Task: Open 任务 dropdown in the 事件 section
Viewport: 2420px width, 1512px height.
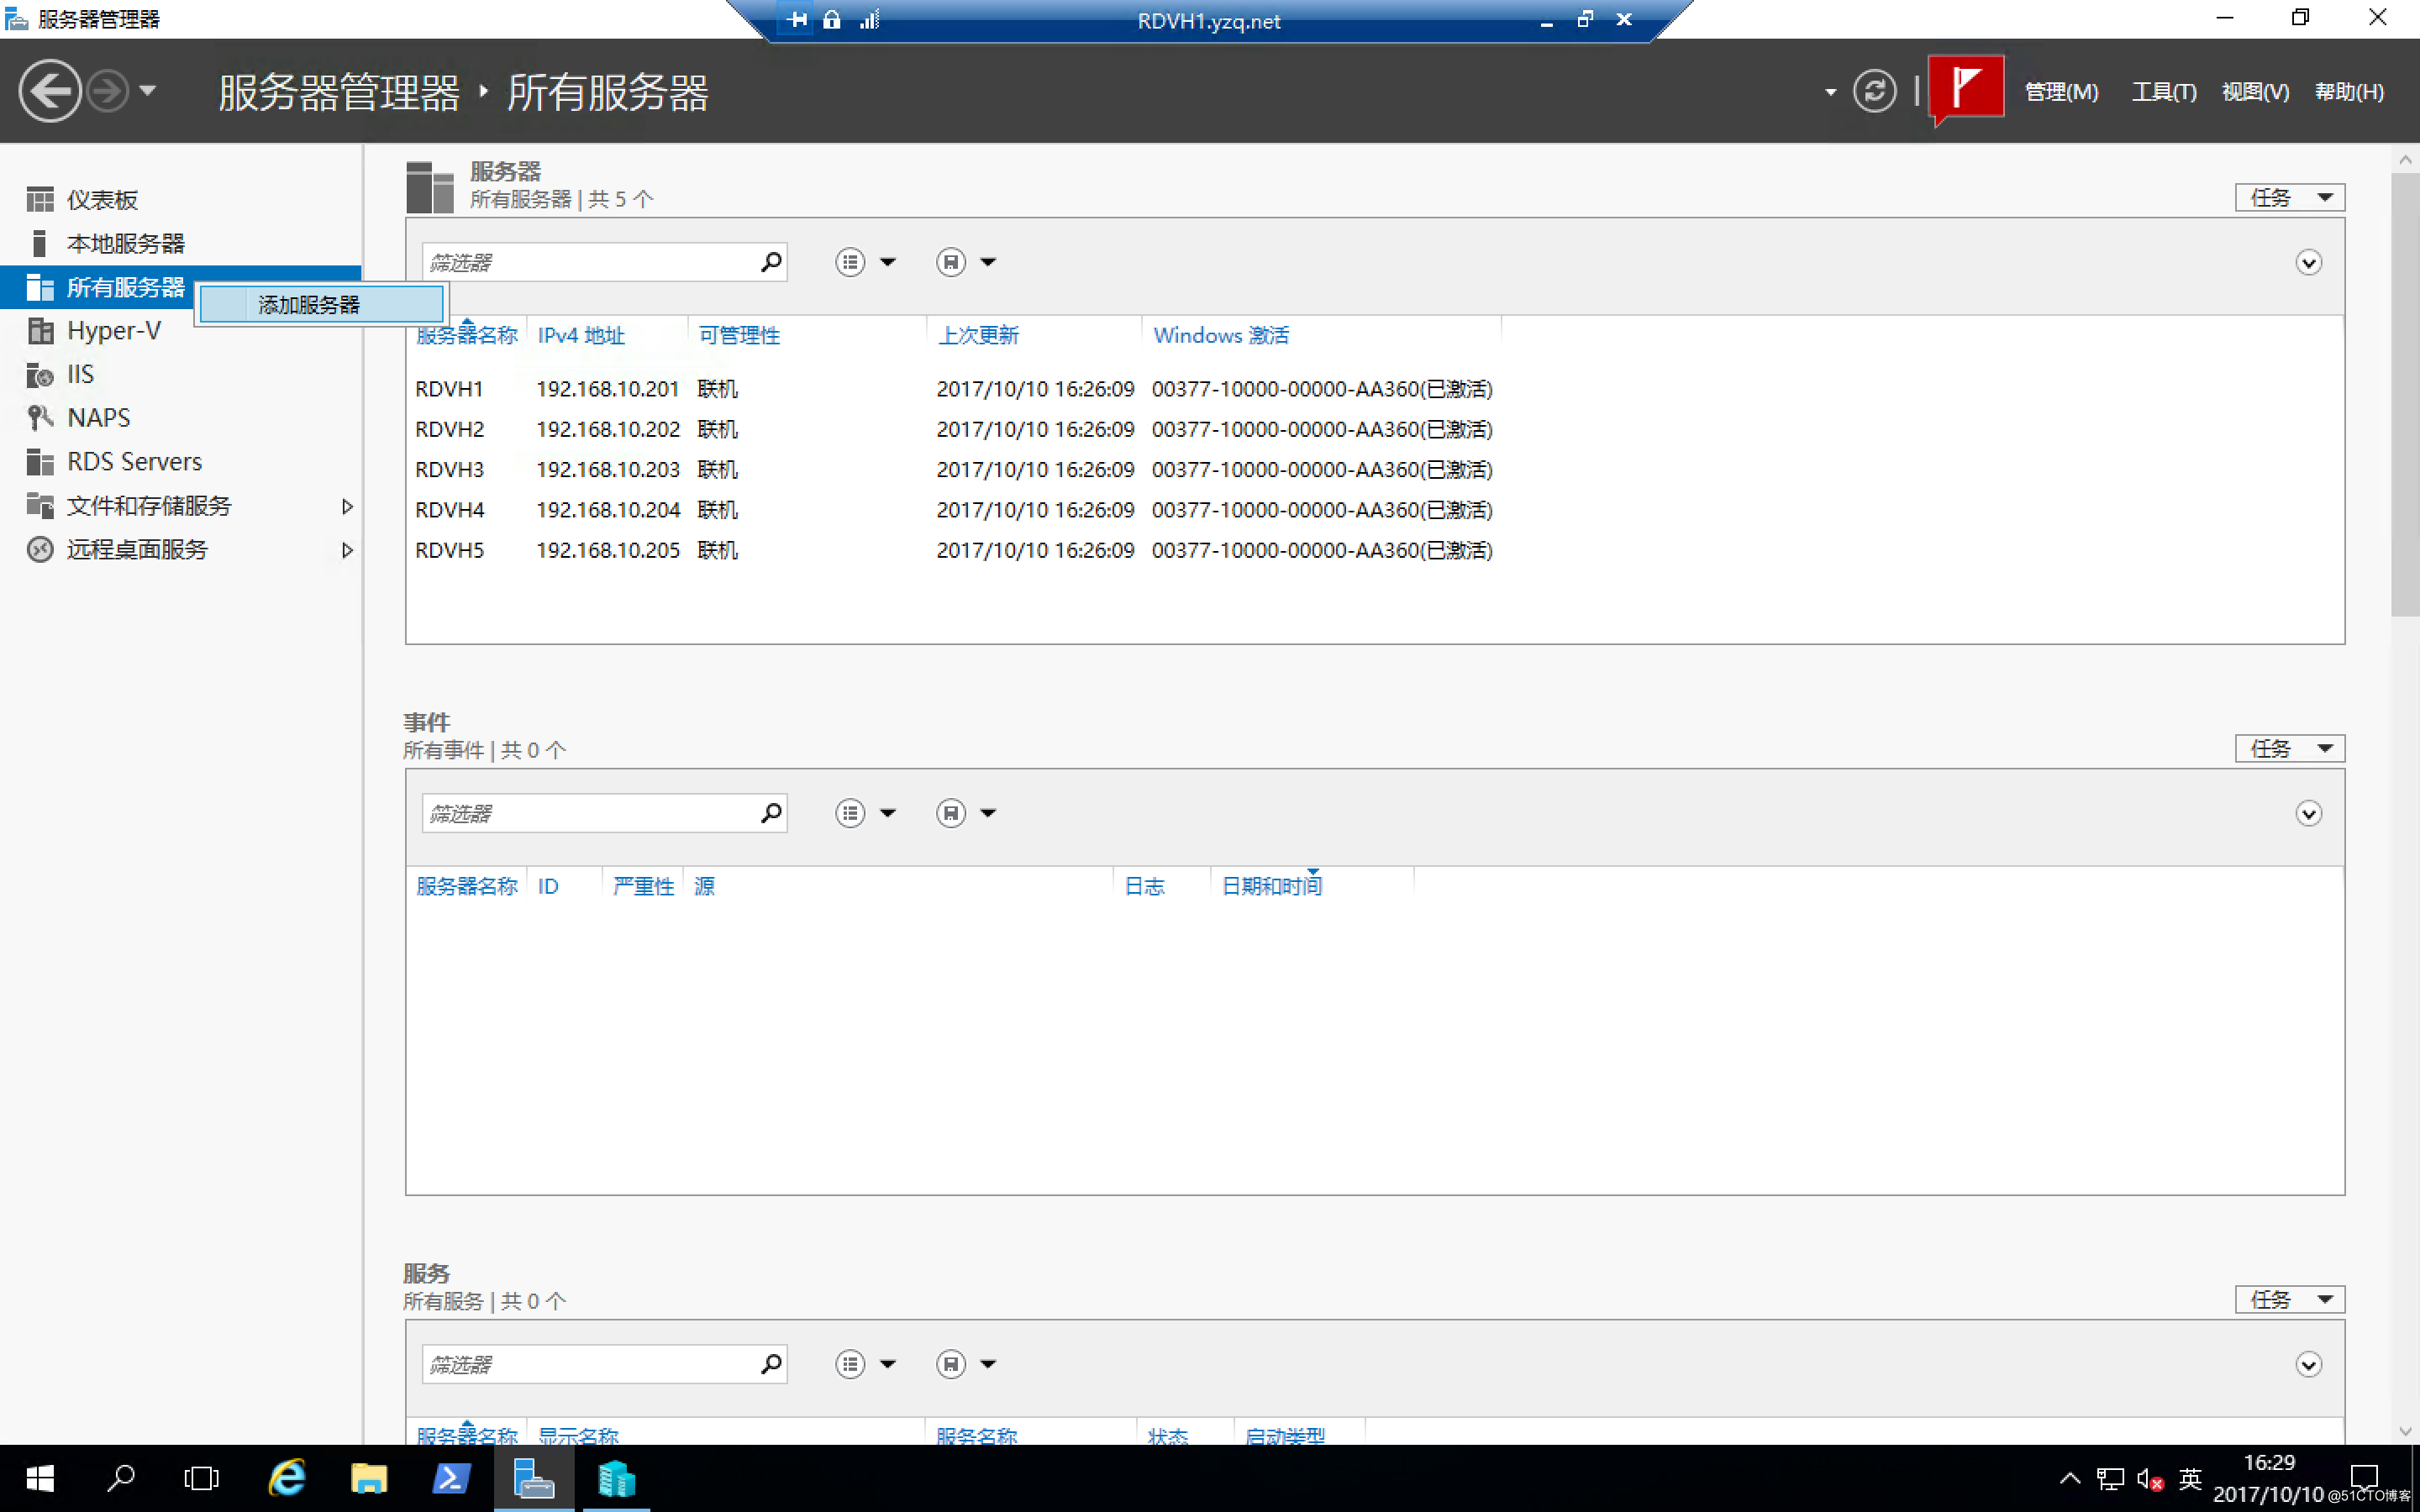Action: pyautogui.click(x=2289, y=748)
